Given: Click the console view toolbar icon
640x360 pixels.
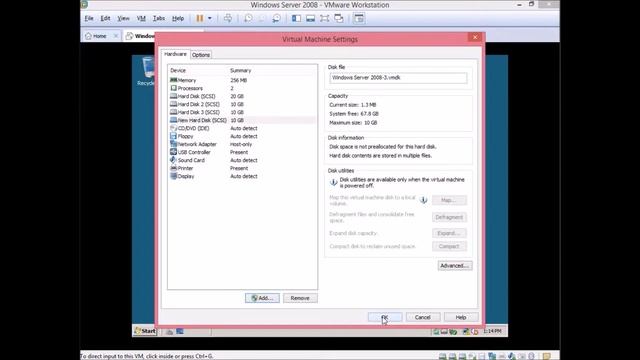Looking at the screenshot, I should pos(359,18).
